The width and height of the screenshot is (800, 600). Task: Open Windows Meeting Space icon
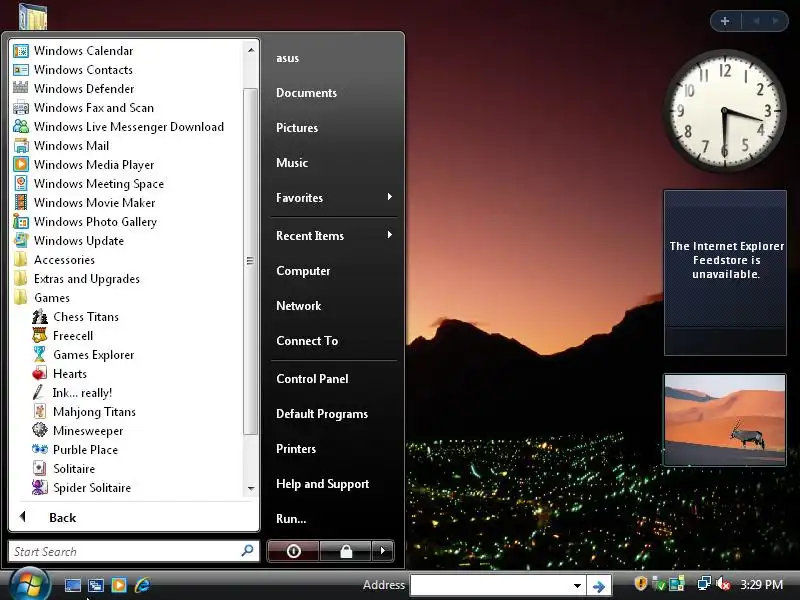coord(21,183)
